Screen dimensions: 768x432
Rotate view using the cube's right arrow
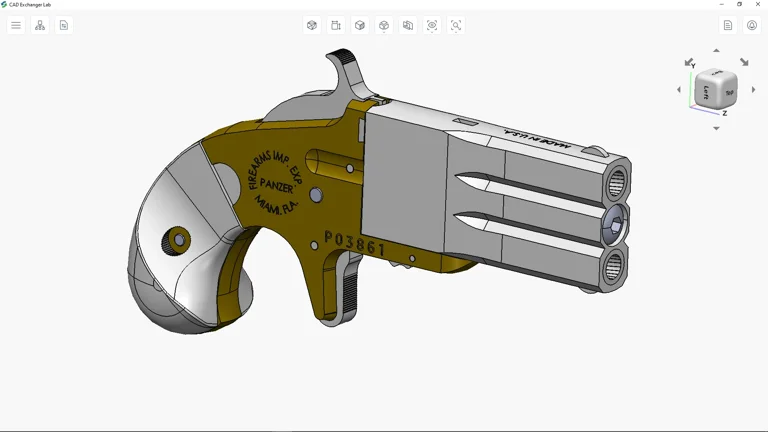point(754,90)
